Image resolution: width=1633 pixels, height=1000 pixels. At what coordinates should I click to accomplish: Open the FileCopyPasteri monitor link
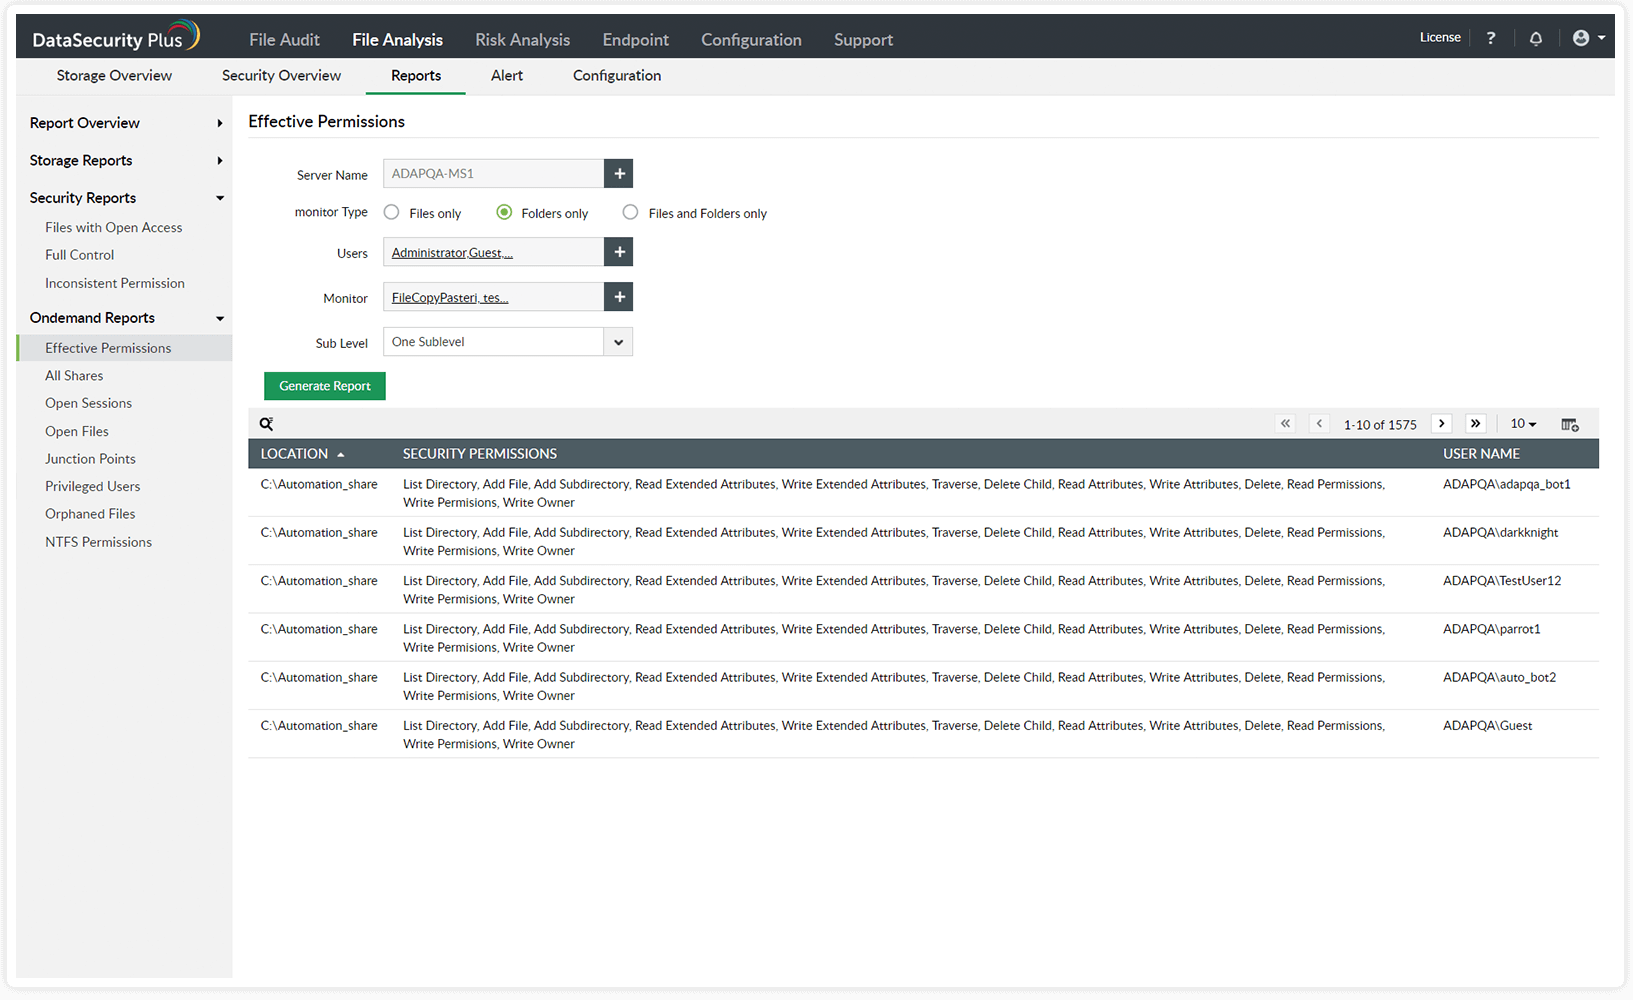450,298
